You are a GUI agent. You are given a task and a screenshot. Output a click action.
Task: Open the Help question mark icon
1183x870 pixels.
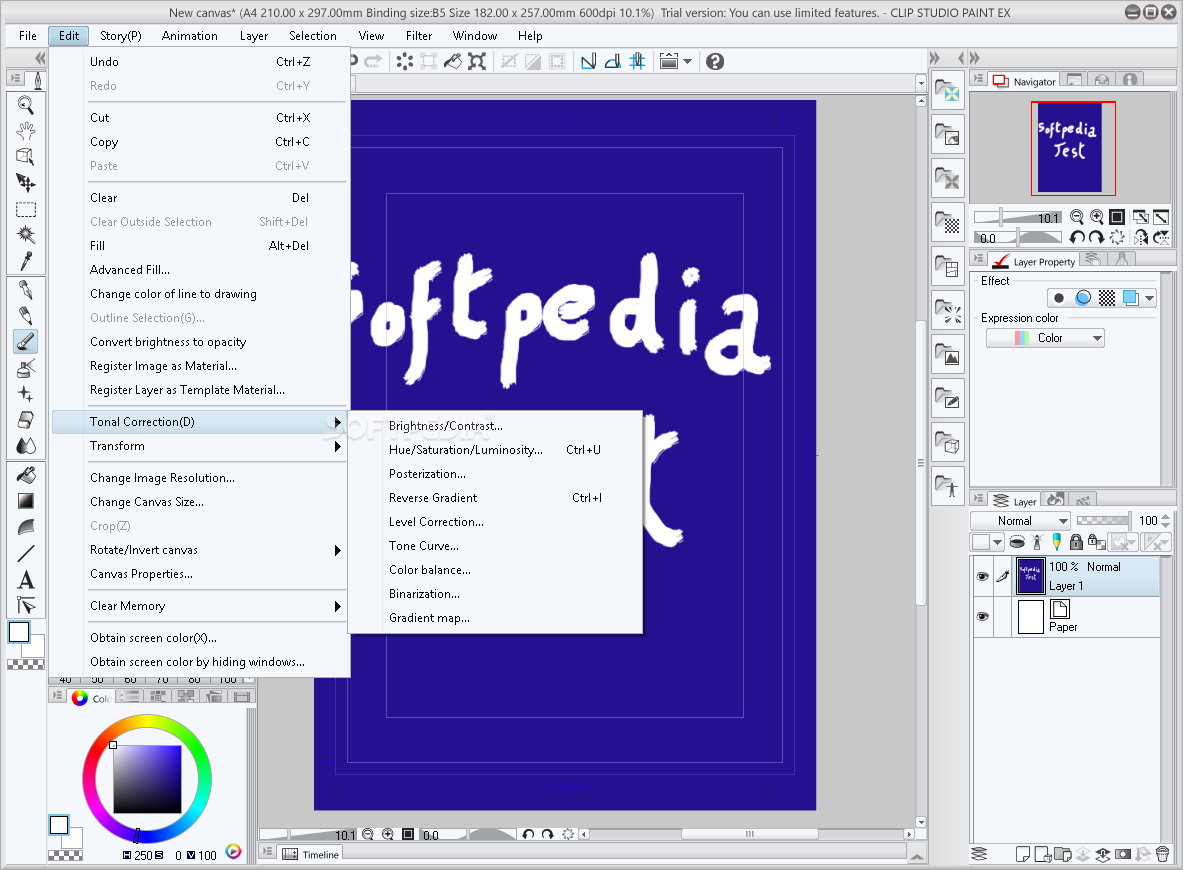(x=714, y=61)
